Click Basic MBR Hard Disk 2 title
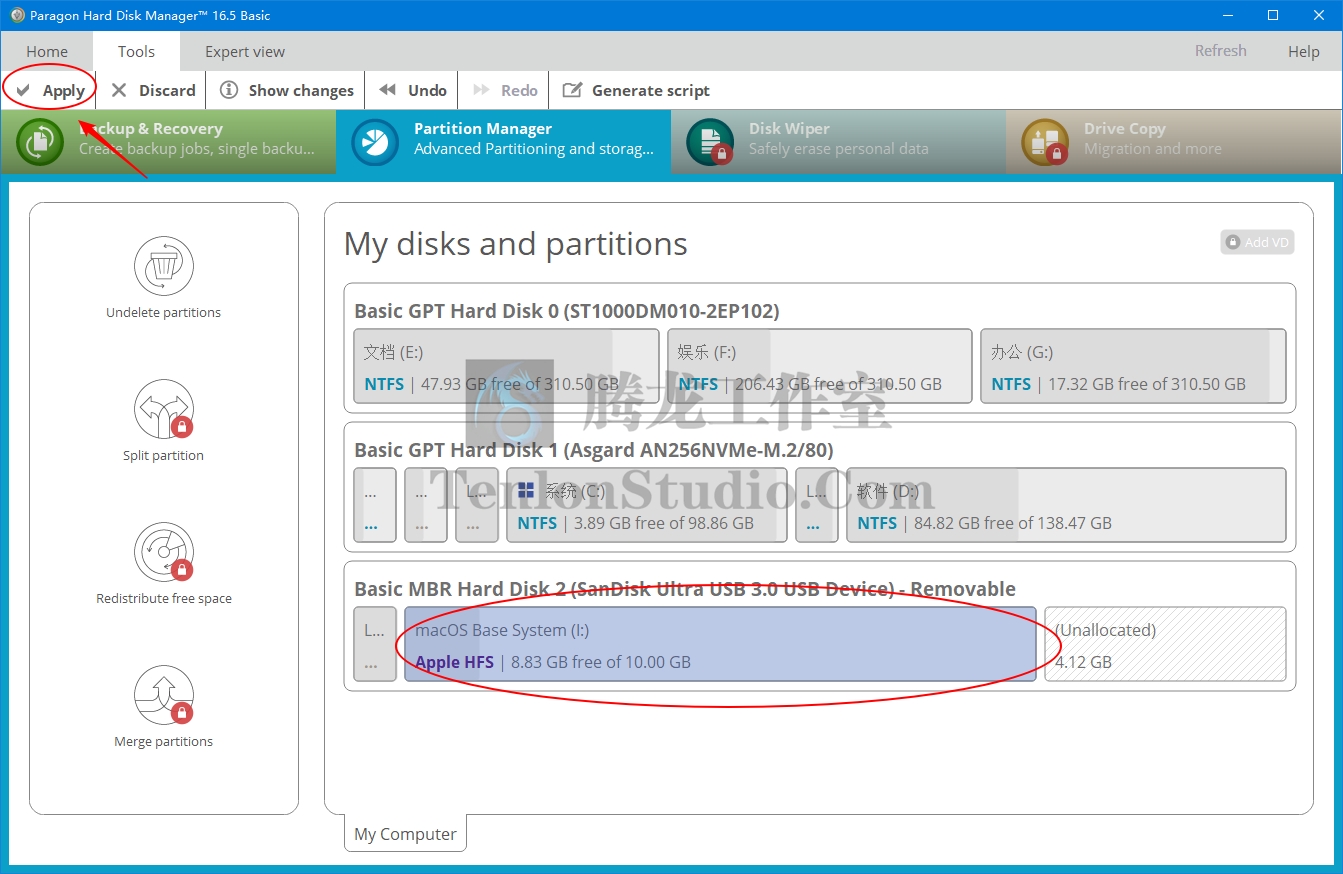The width and height of the screenshot is (1343, 874). [x=685, y=589]
